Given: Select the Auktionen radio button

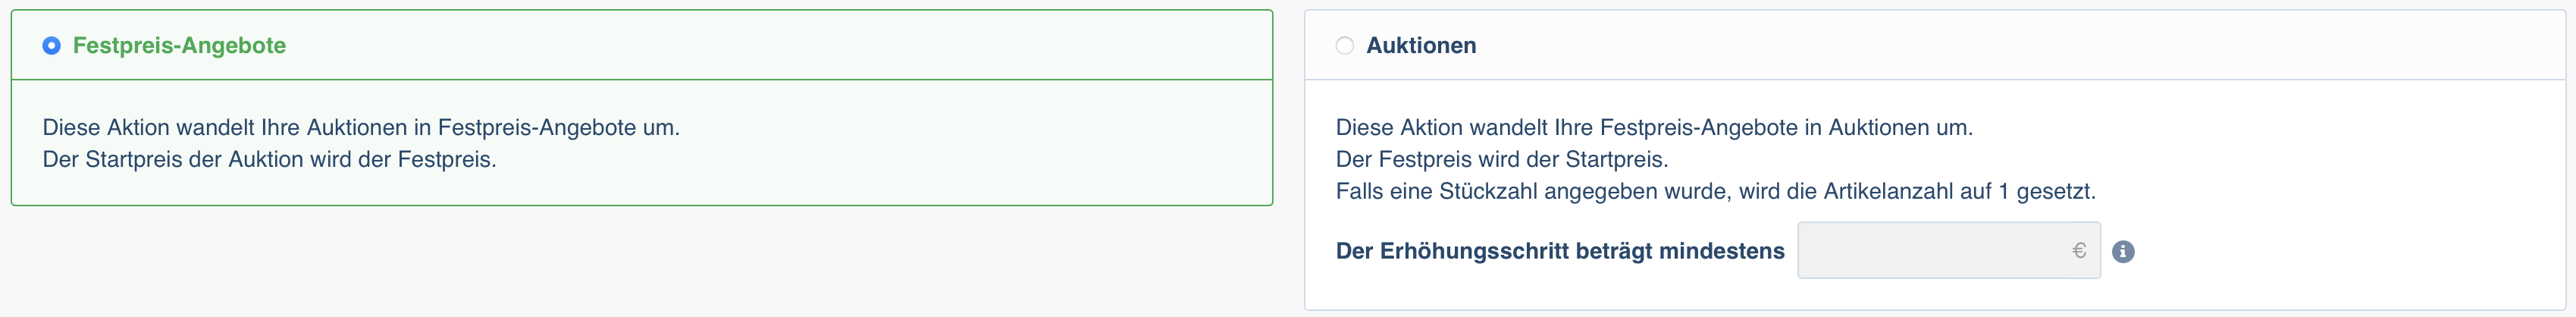Looking at the screenshot, I should click(x=1345, y=45).
